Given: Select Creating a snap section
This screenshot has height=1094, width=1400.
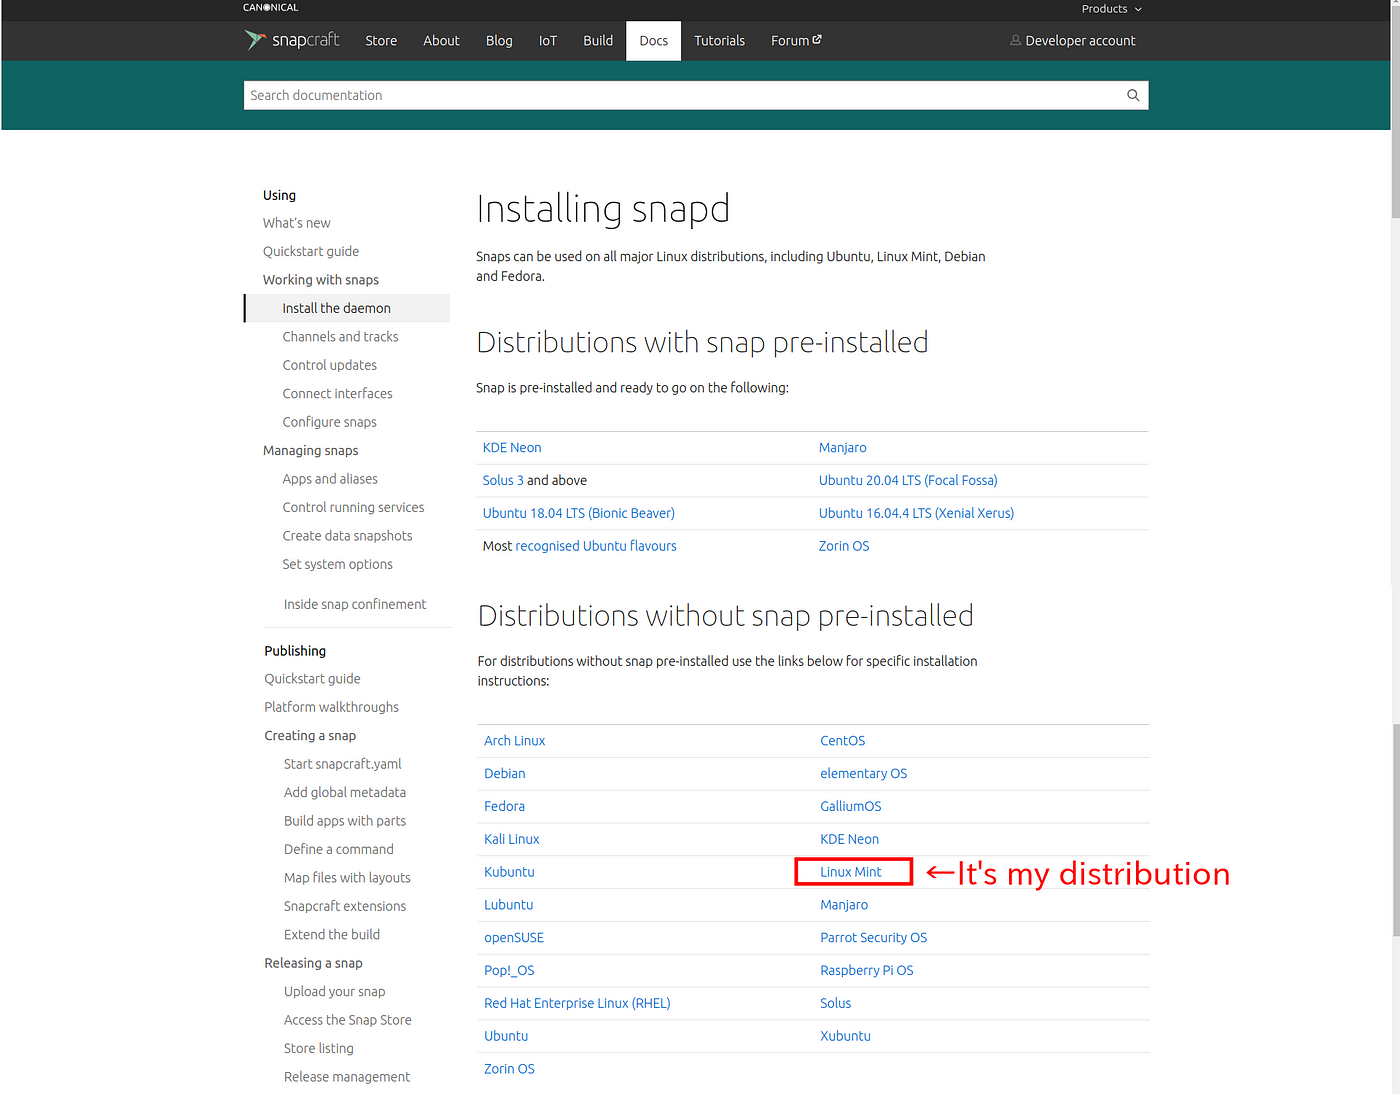Looking at the screenshot, I should (x=310, y=736).
